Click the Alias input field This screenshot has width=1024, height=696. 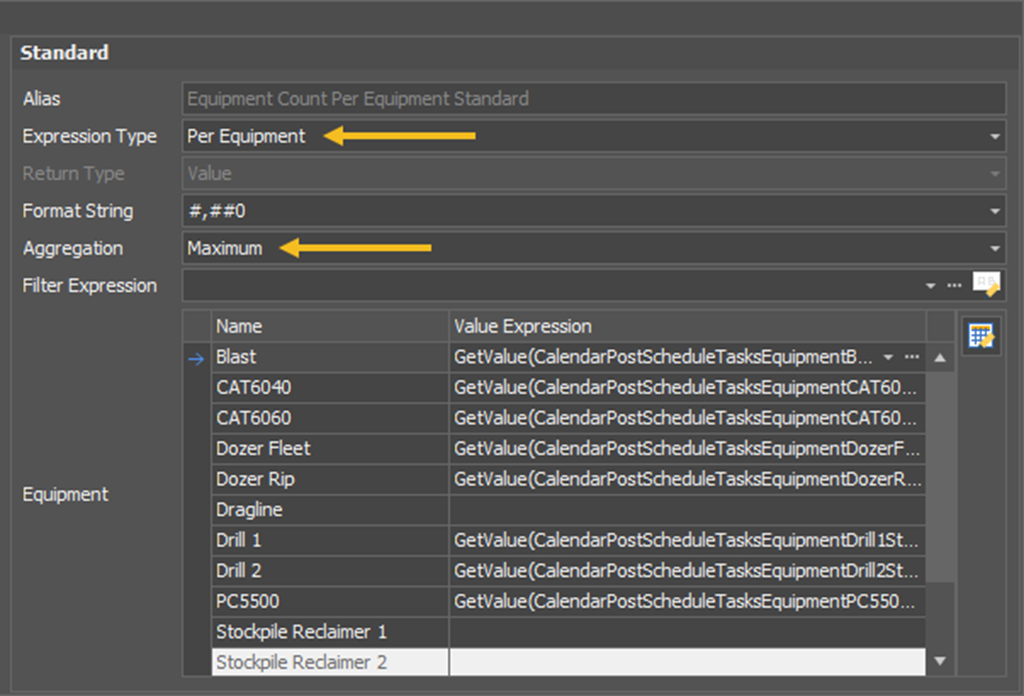[594, 99]
